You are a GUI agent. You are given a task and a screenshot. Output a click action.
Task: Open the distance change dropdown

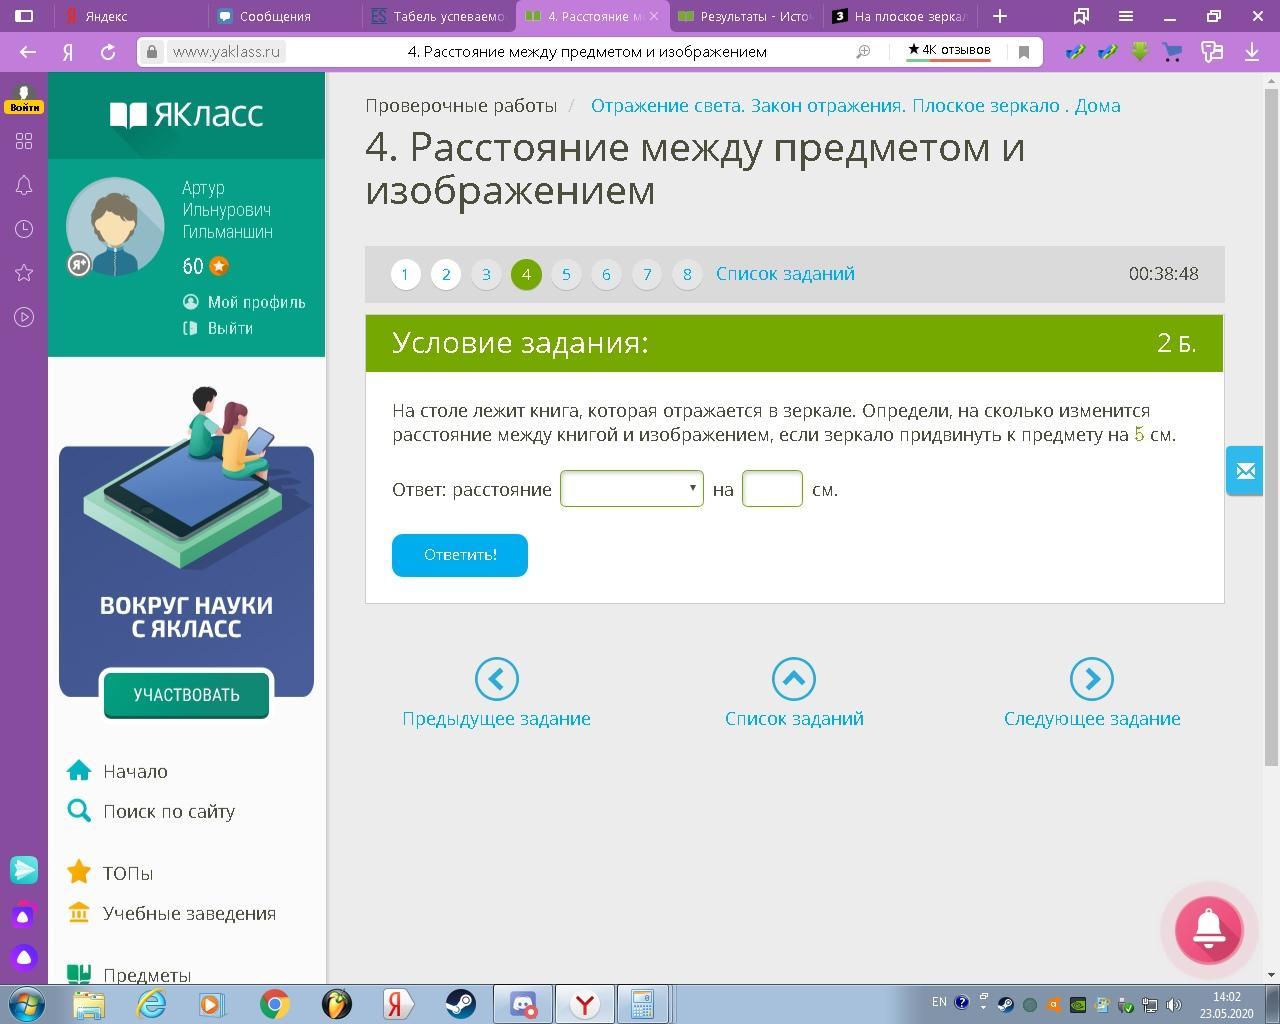point(632,489)
